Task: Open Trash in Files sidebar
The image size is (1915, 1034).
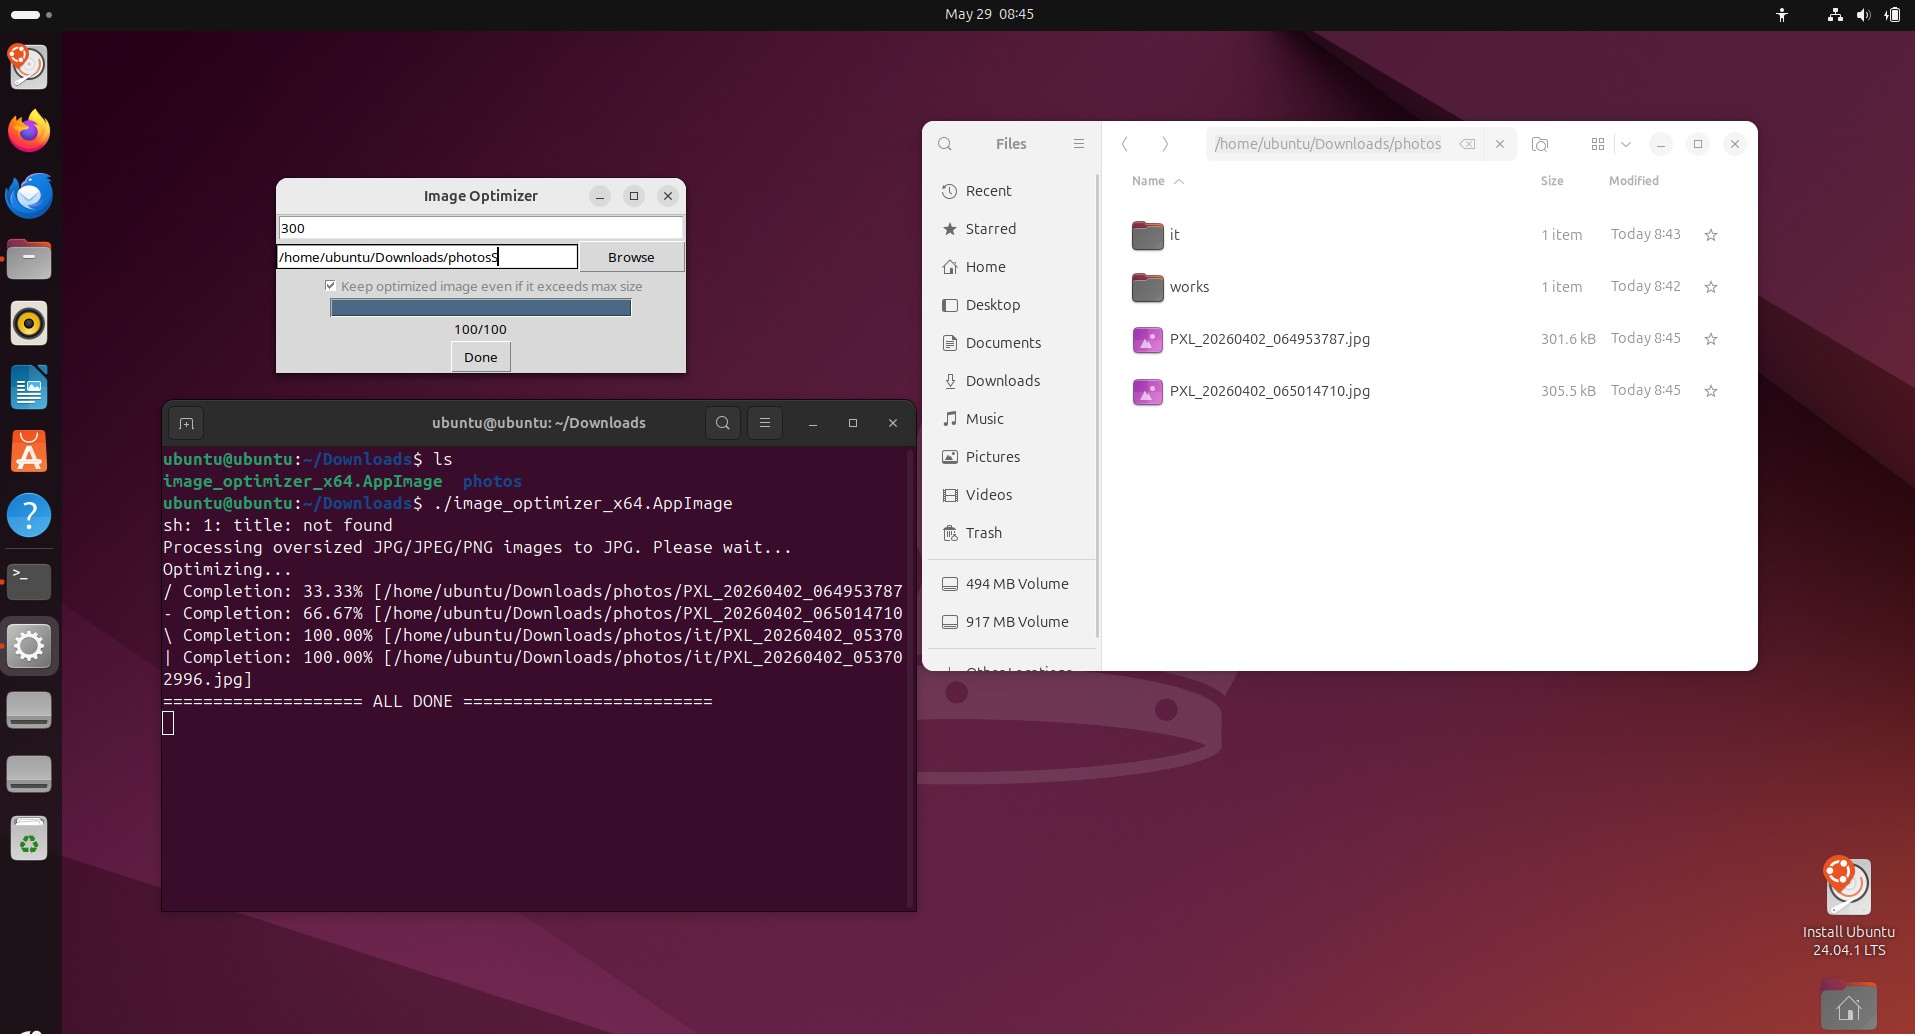Action: (1012, 533)
